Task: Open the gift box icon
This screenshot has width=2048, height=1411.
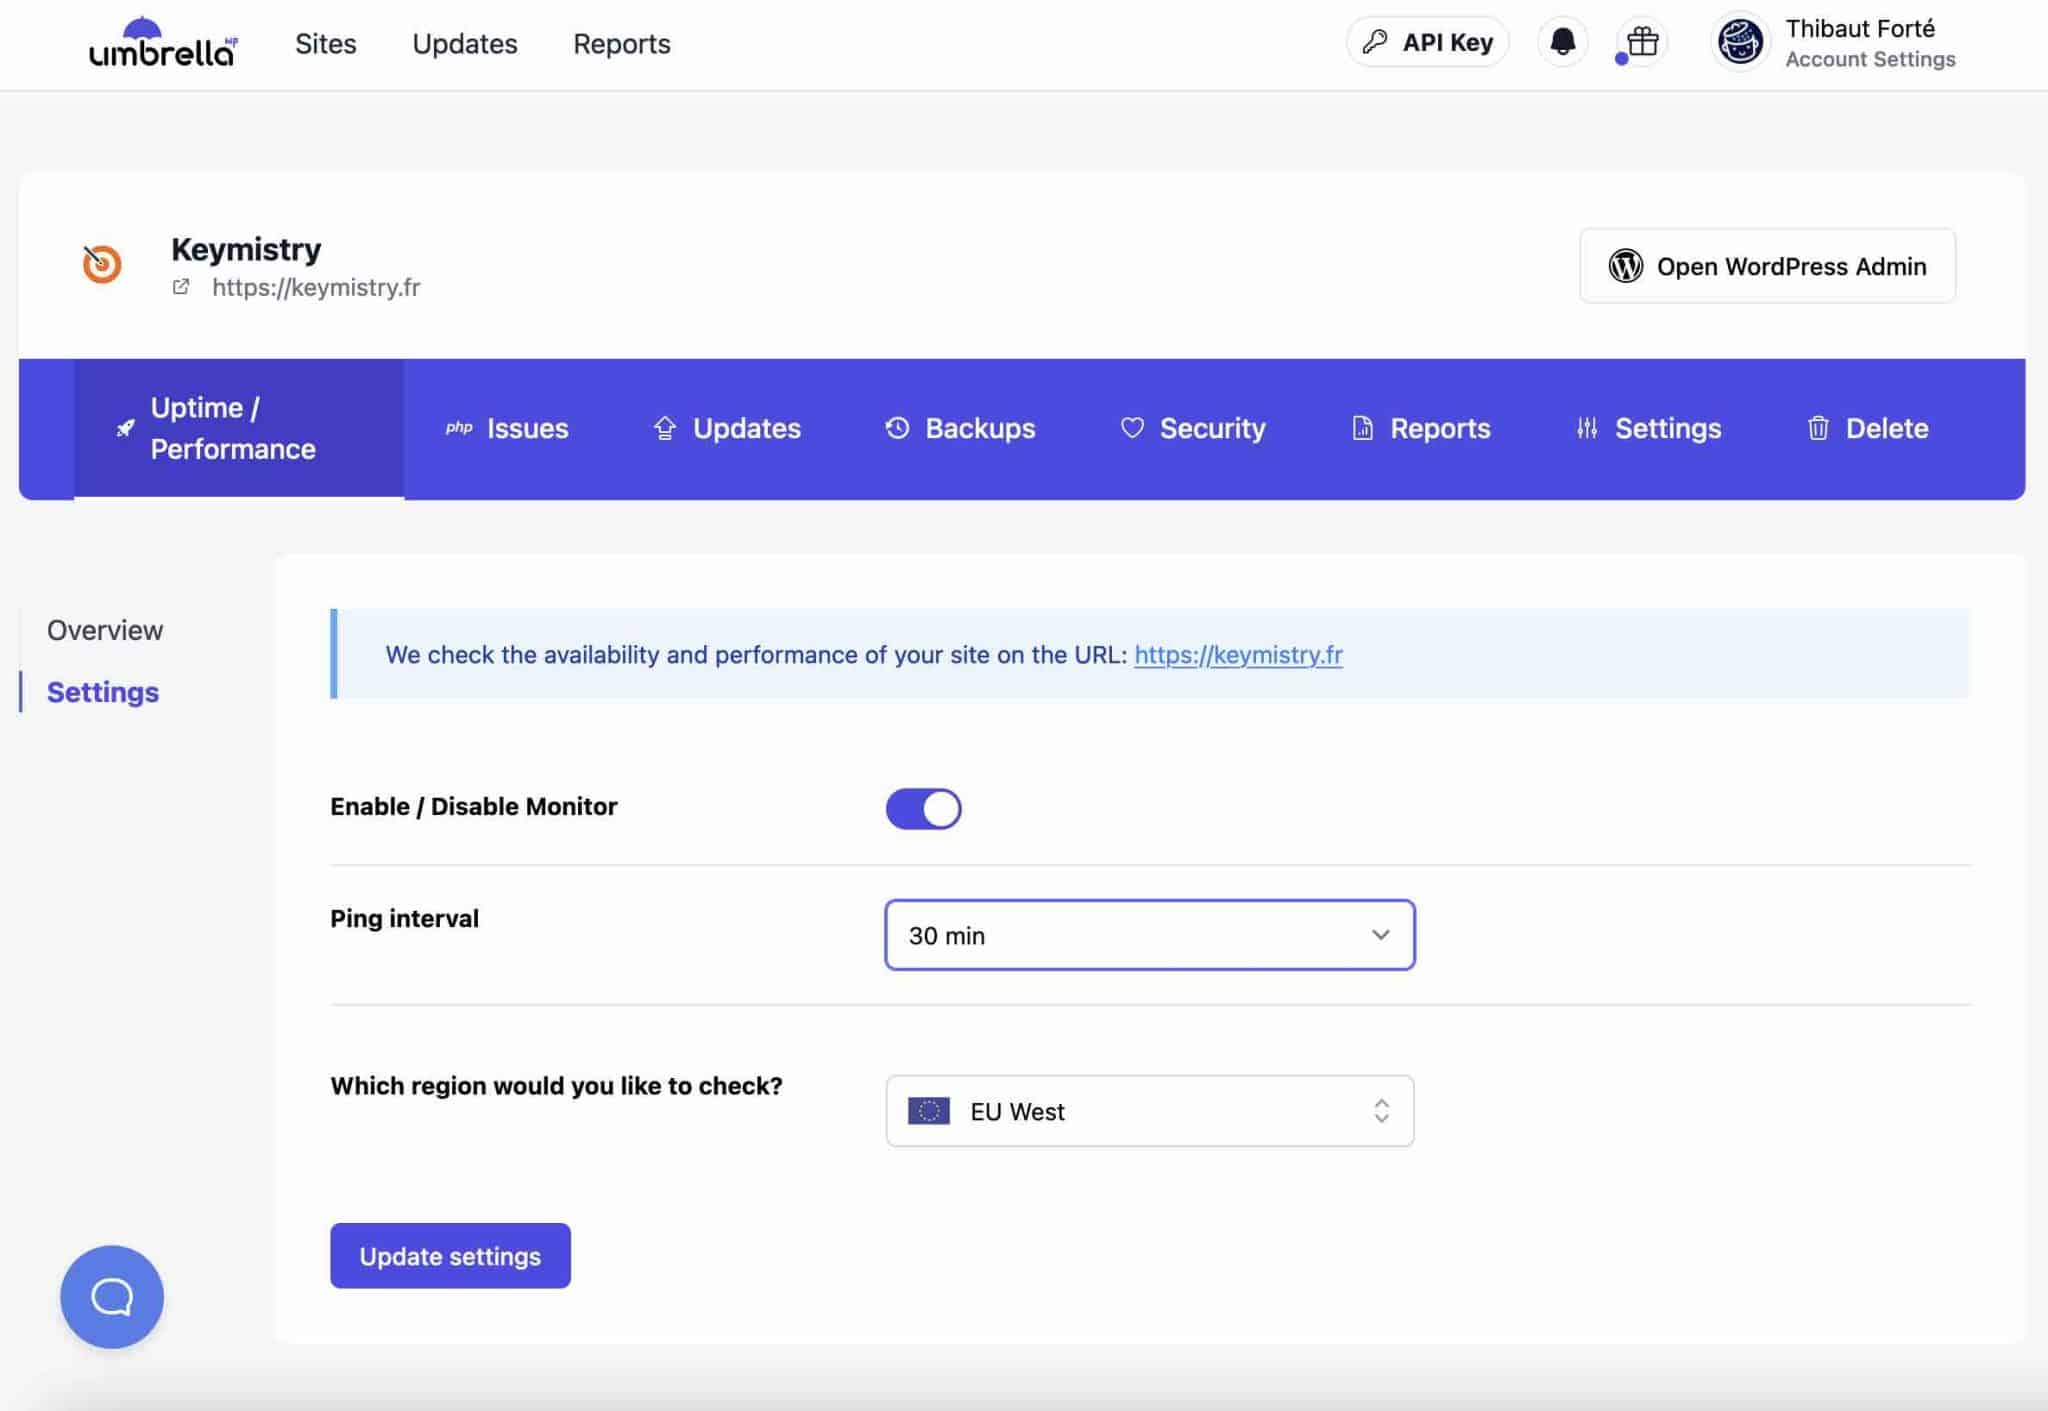Action: pos(1642,43)
